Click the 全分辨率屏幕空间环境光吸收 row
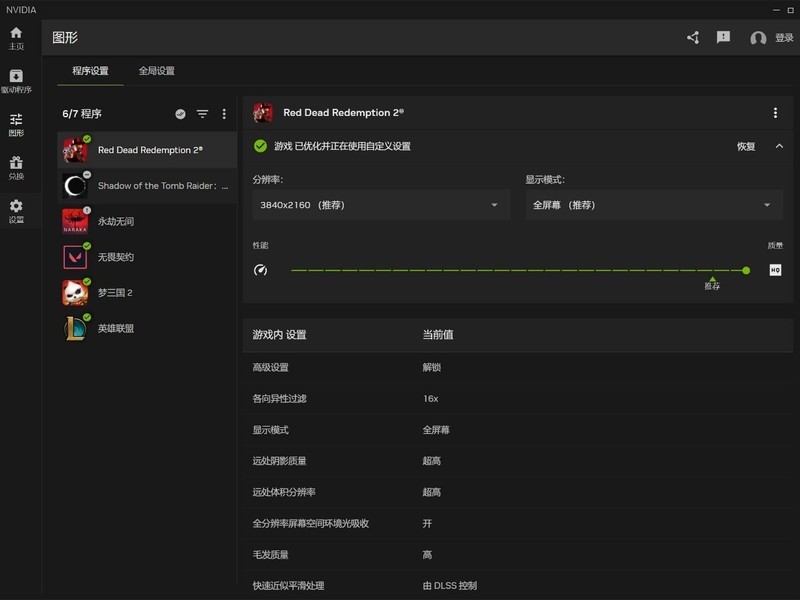Viewport: 800px width, 600px height. tap(517, 523)
